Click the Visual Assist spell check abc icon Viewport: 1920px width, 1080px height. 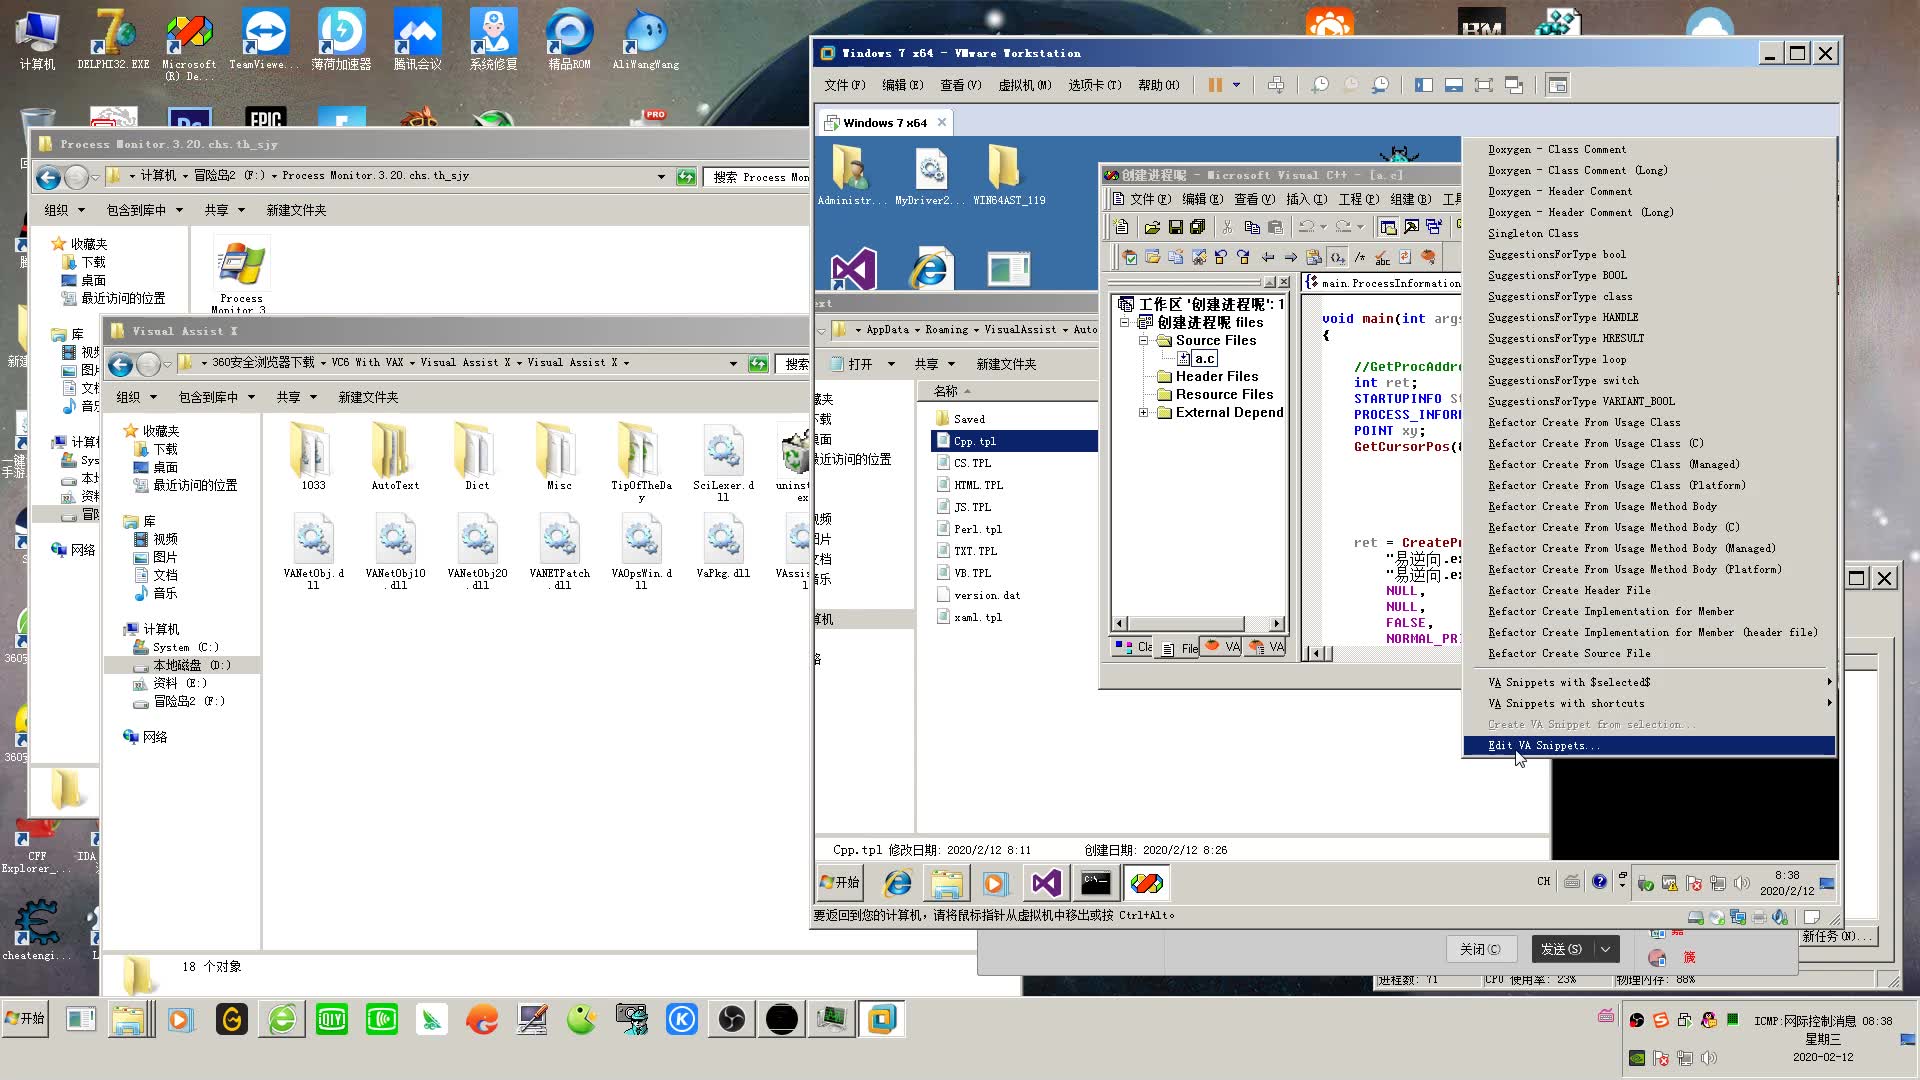1382,257
